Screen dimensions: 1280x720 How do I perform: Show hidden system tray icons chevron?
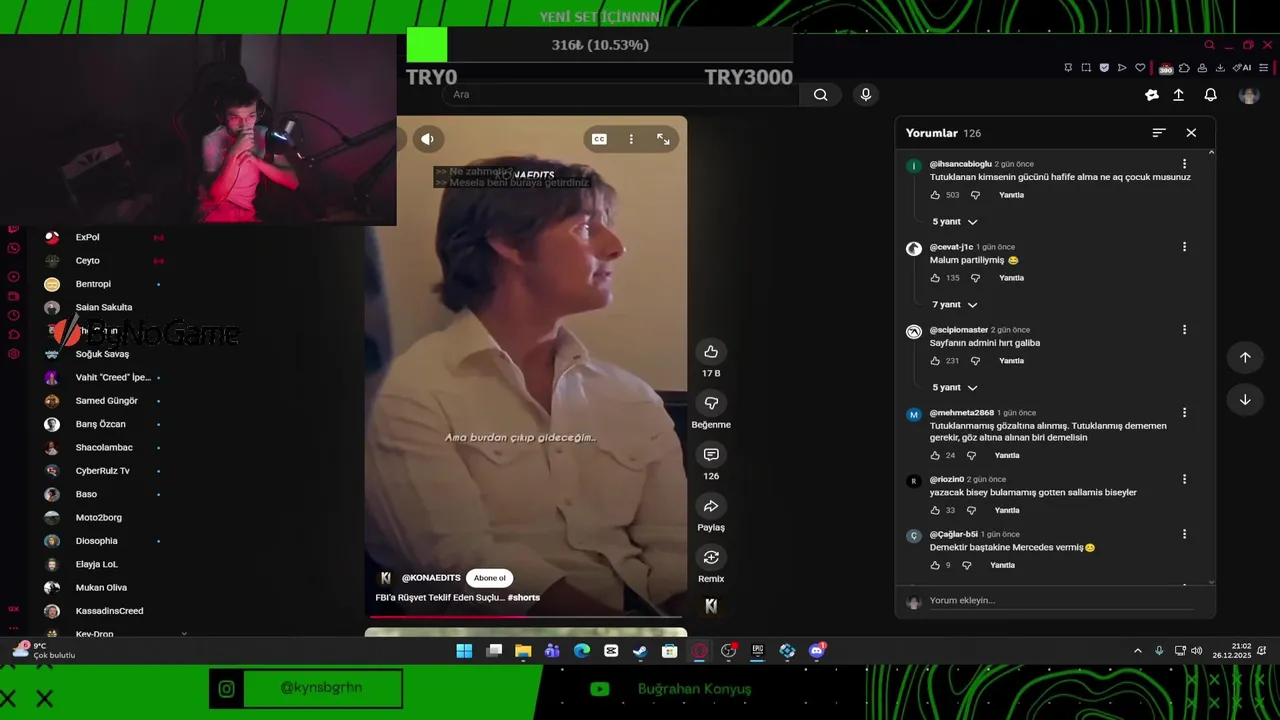pos(1137,651)
